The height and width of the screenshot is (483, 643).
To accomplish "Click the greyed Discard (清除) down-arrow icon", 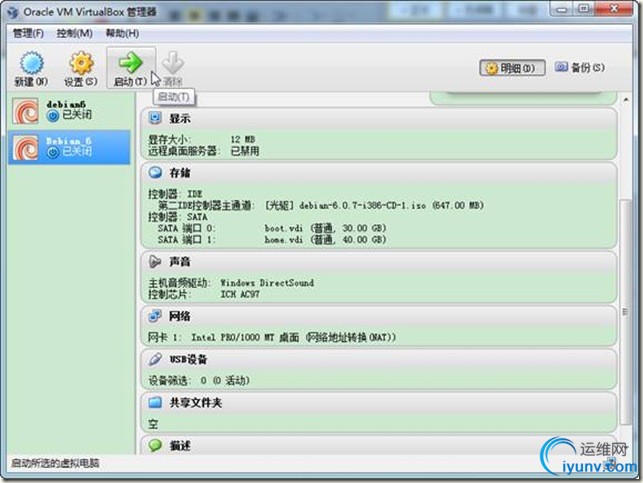I will coord(173,63).
